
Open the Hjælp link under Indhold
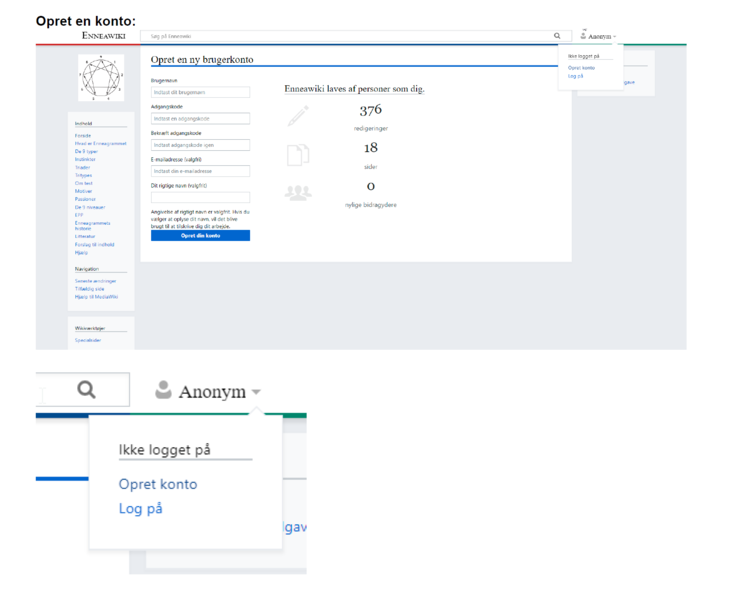click(81, 253)
